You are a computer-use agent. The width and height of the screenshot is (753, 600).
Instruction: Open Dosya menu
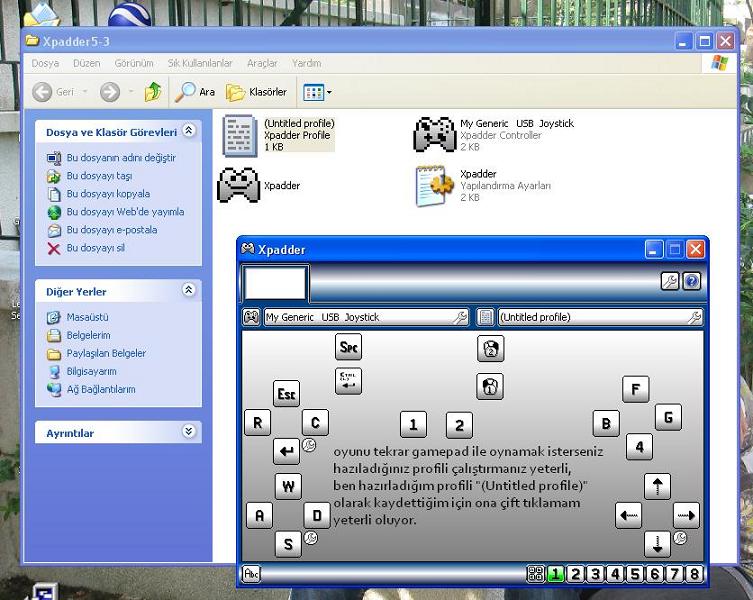[x=45, y=63]
